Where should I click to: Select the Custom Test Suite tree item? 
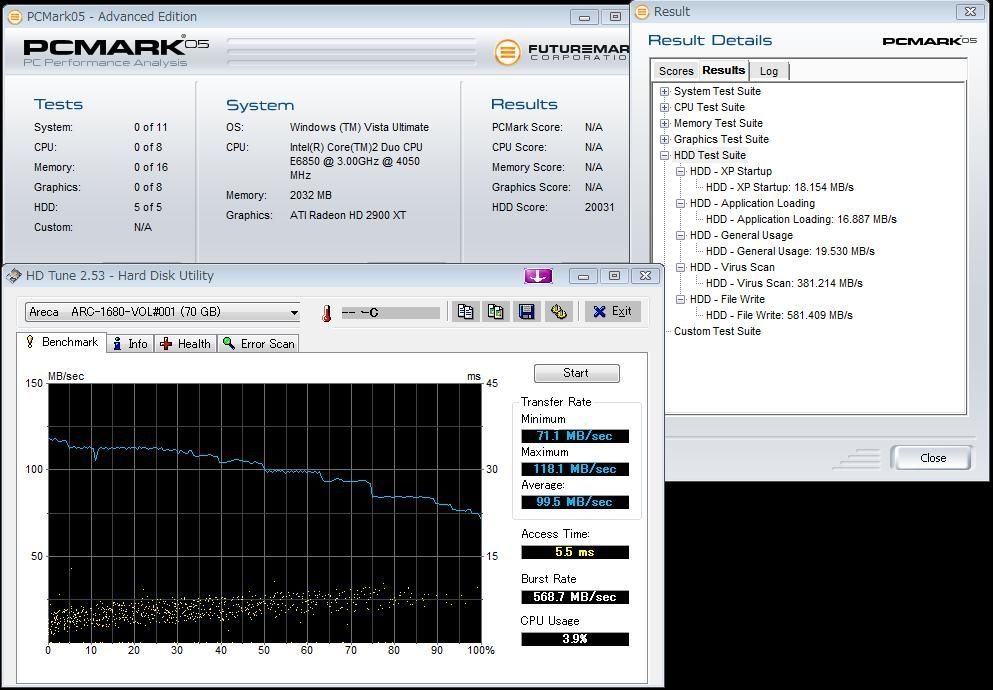pos(717,331)
